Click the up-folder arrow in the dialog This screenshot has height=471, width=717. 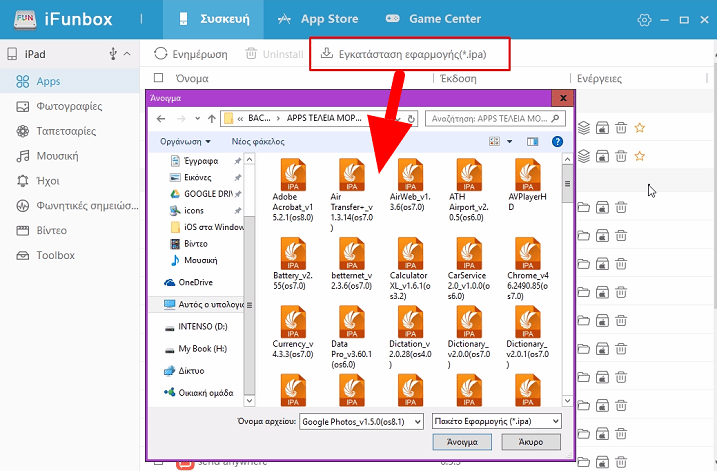211,119
